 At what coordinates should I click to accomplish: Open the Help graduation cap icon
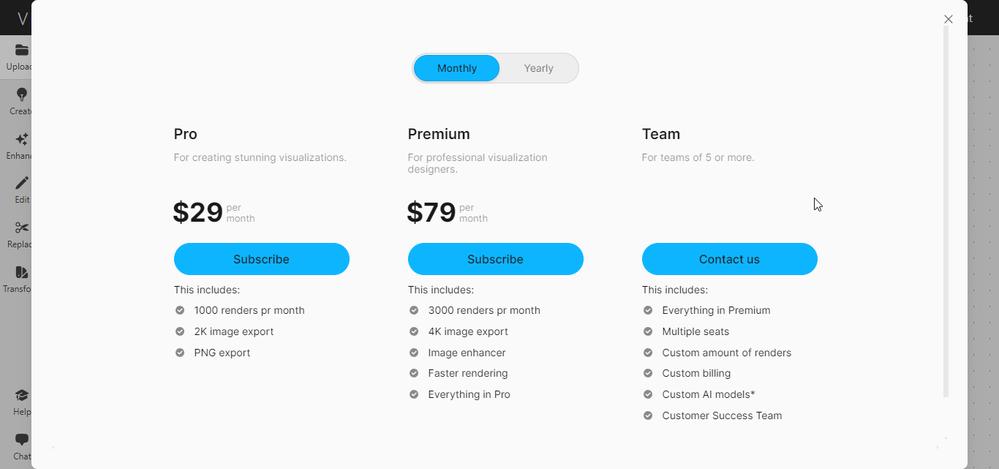[21, 396]
